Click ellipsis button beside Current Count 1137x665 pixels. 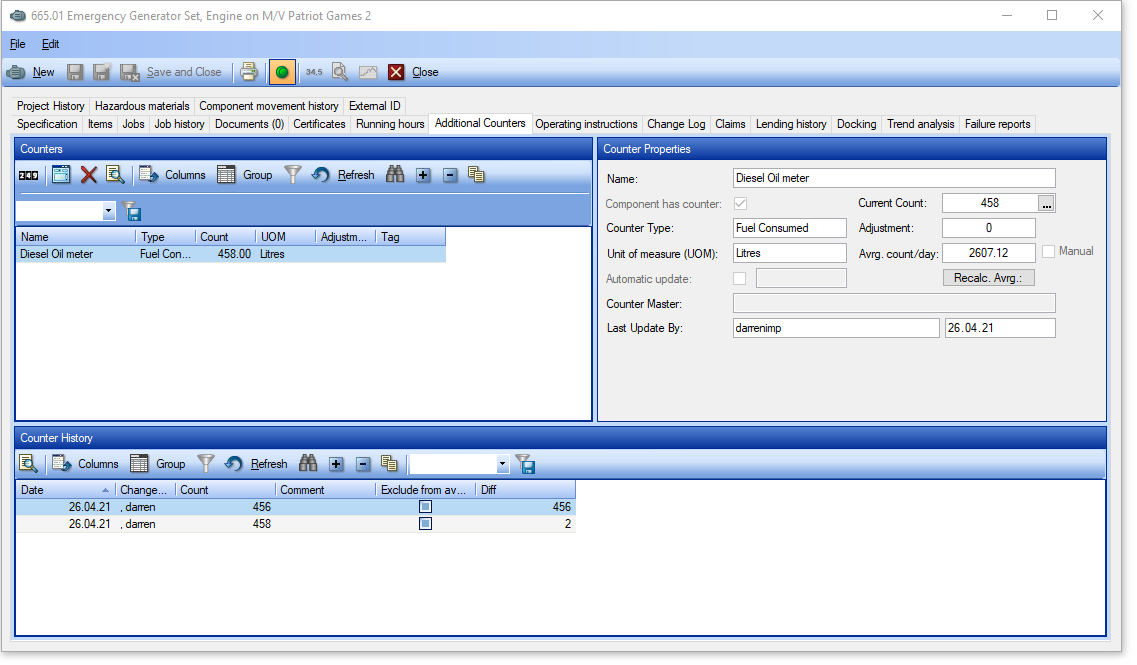tap(1047, 203)
